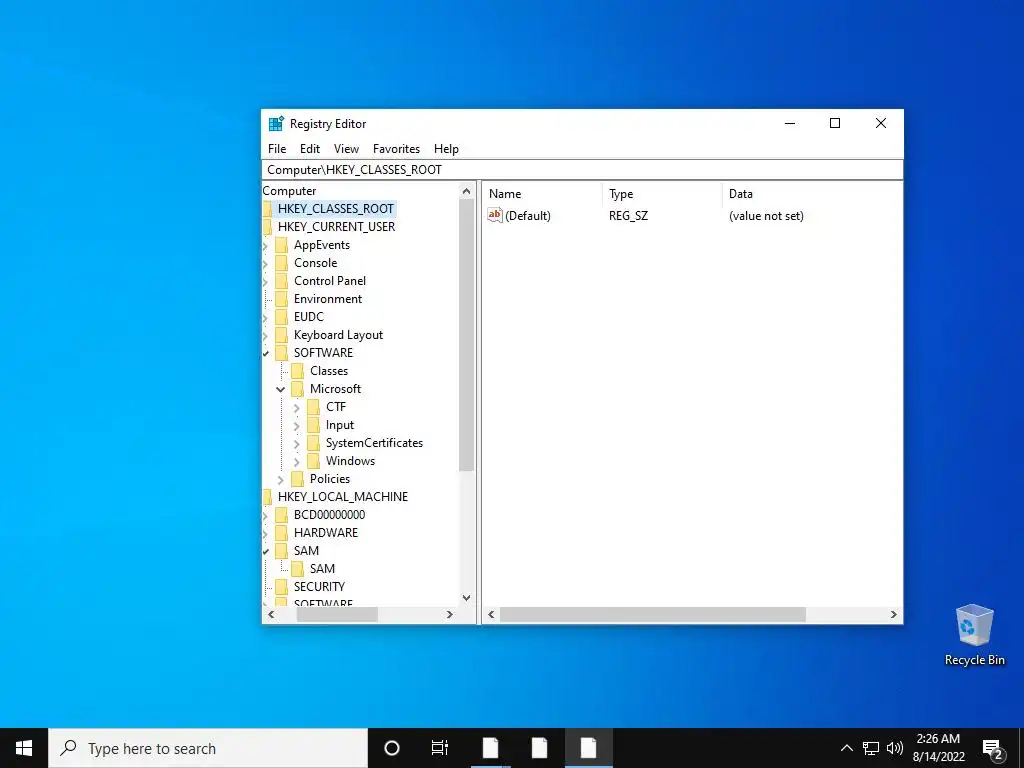Select the BCD00000000 key
The image size is (1024, 768).
coord(329,515)
